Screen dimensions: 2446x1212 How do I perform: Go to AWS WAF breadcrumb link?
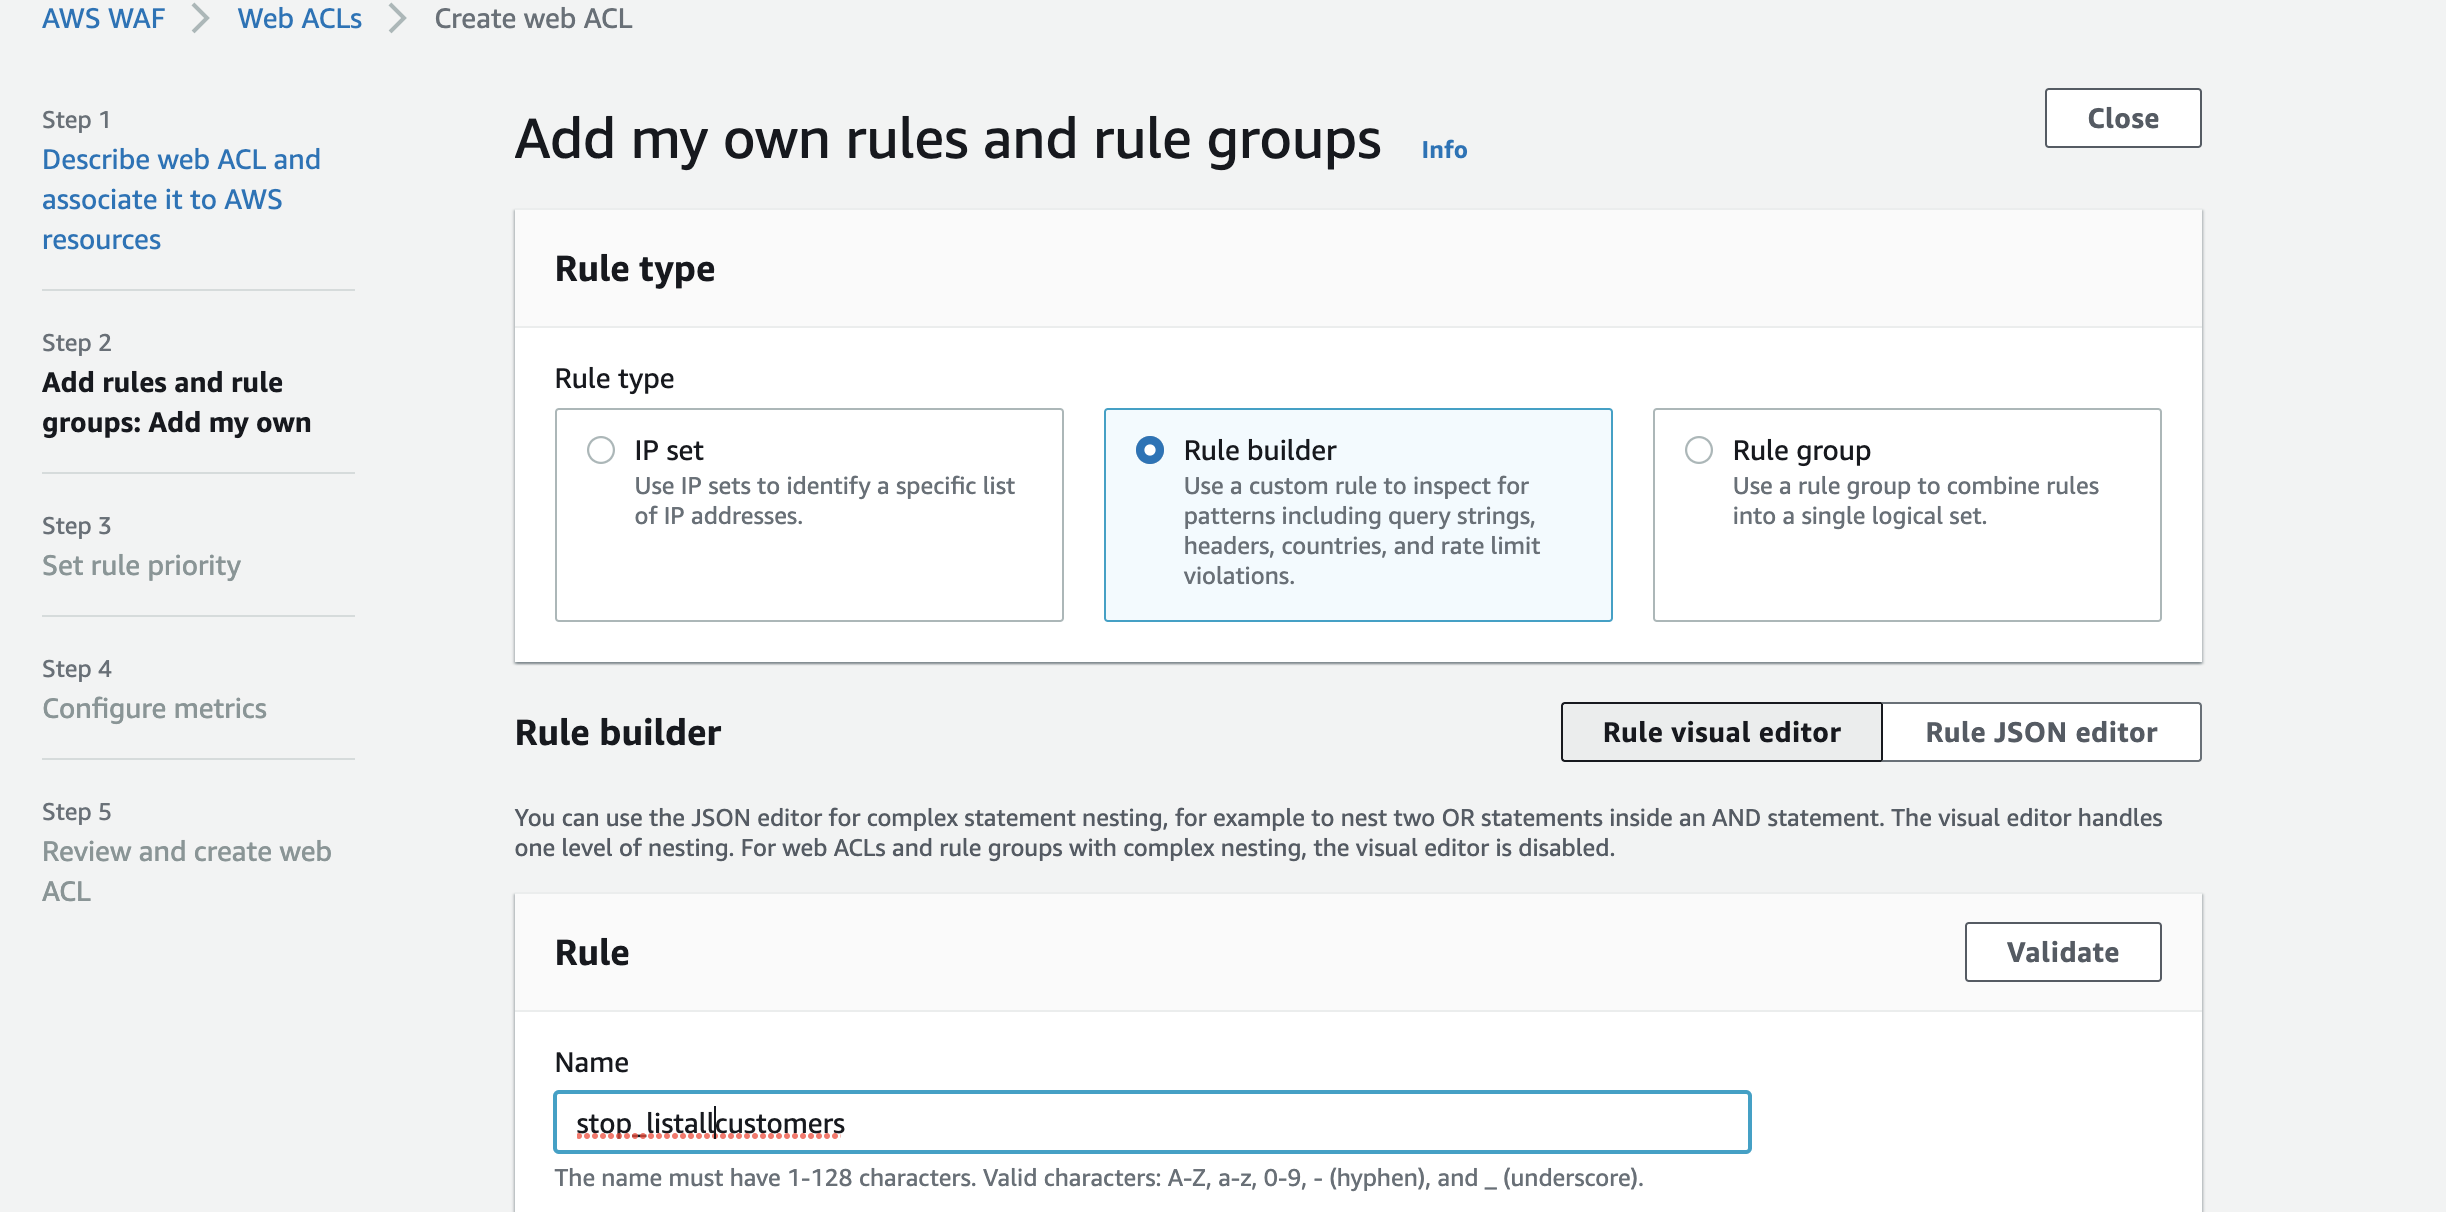[103, 18]
